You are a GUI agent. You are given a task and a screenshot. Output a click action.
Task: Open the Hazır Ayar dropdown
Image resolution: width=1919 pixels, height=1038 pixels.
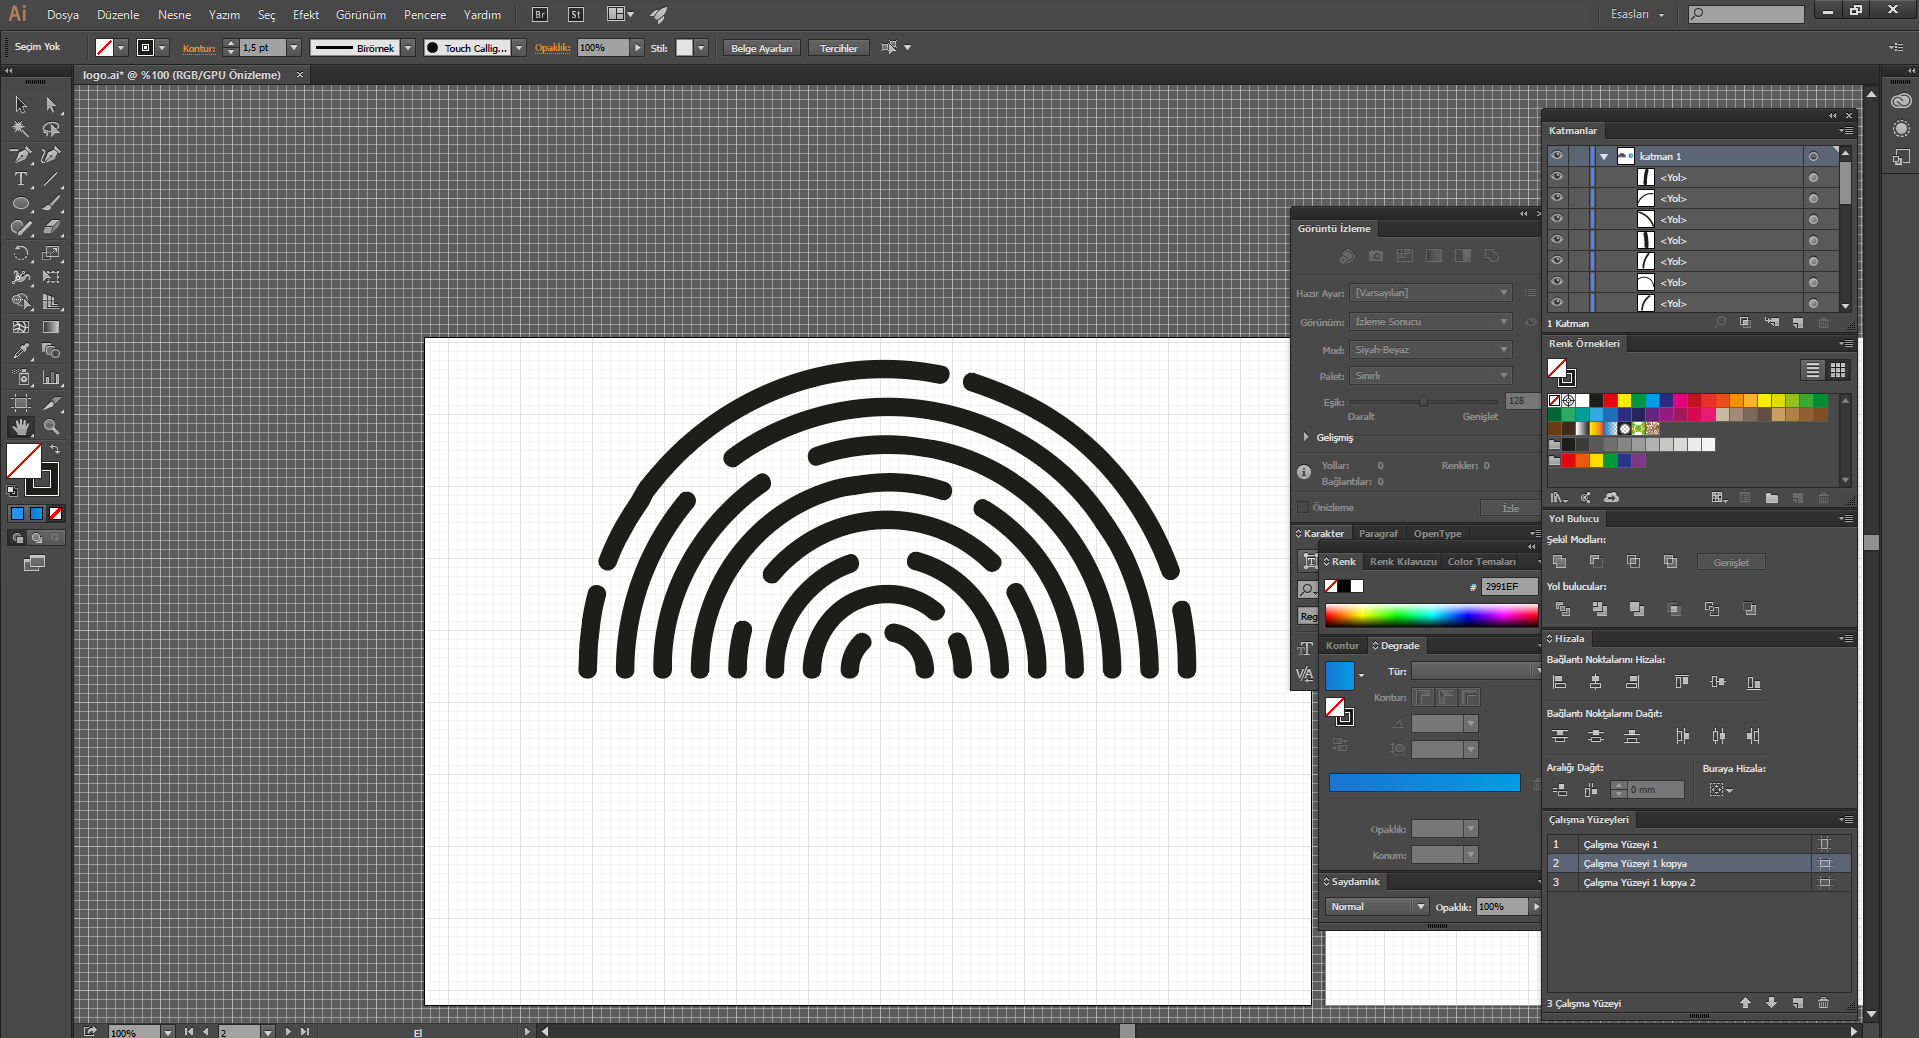pos(1430,292)
